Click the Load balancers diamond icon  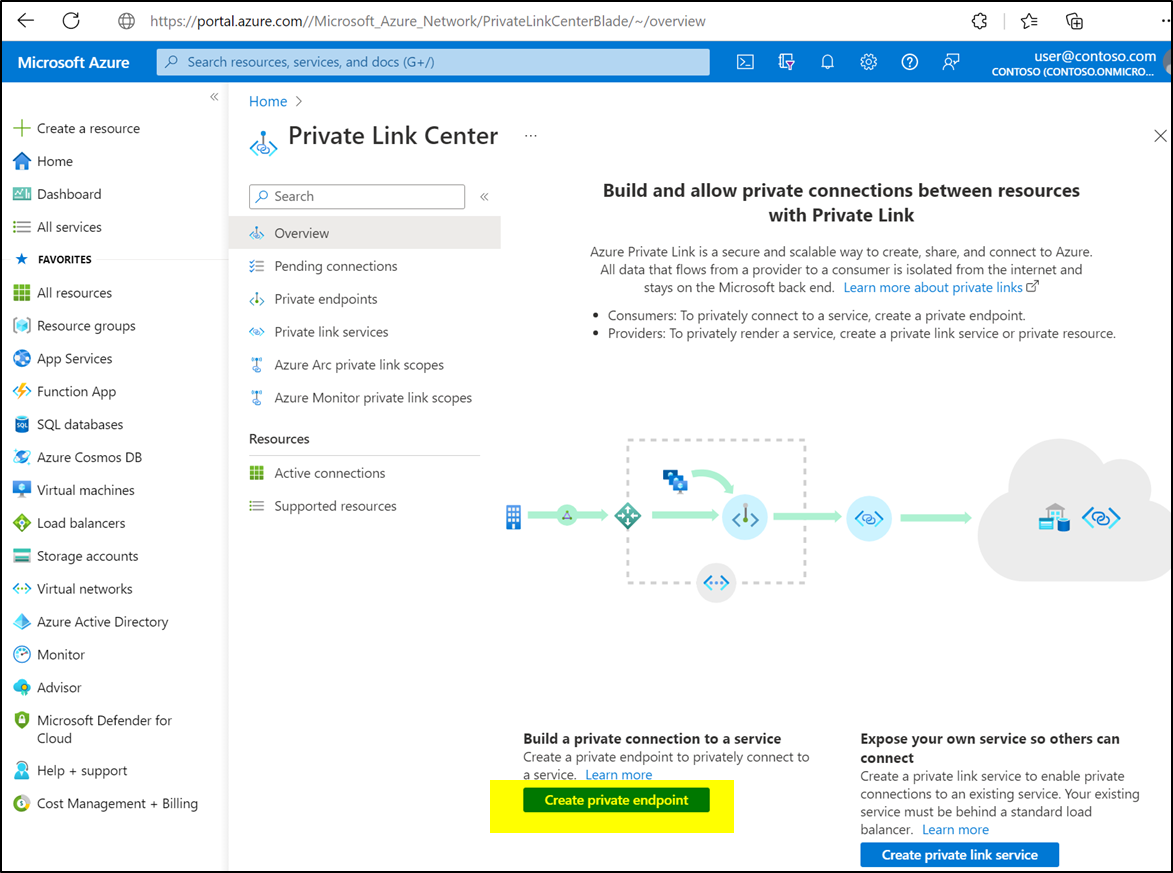[x=22, y=523]
